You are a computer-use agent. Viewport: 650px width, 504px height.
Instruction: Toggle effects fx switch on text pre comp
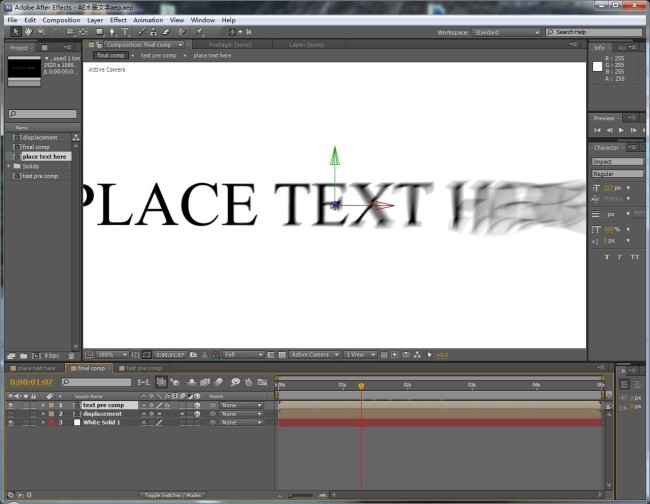pyautogui.click(x=167, y=405)
